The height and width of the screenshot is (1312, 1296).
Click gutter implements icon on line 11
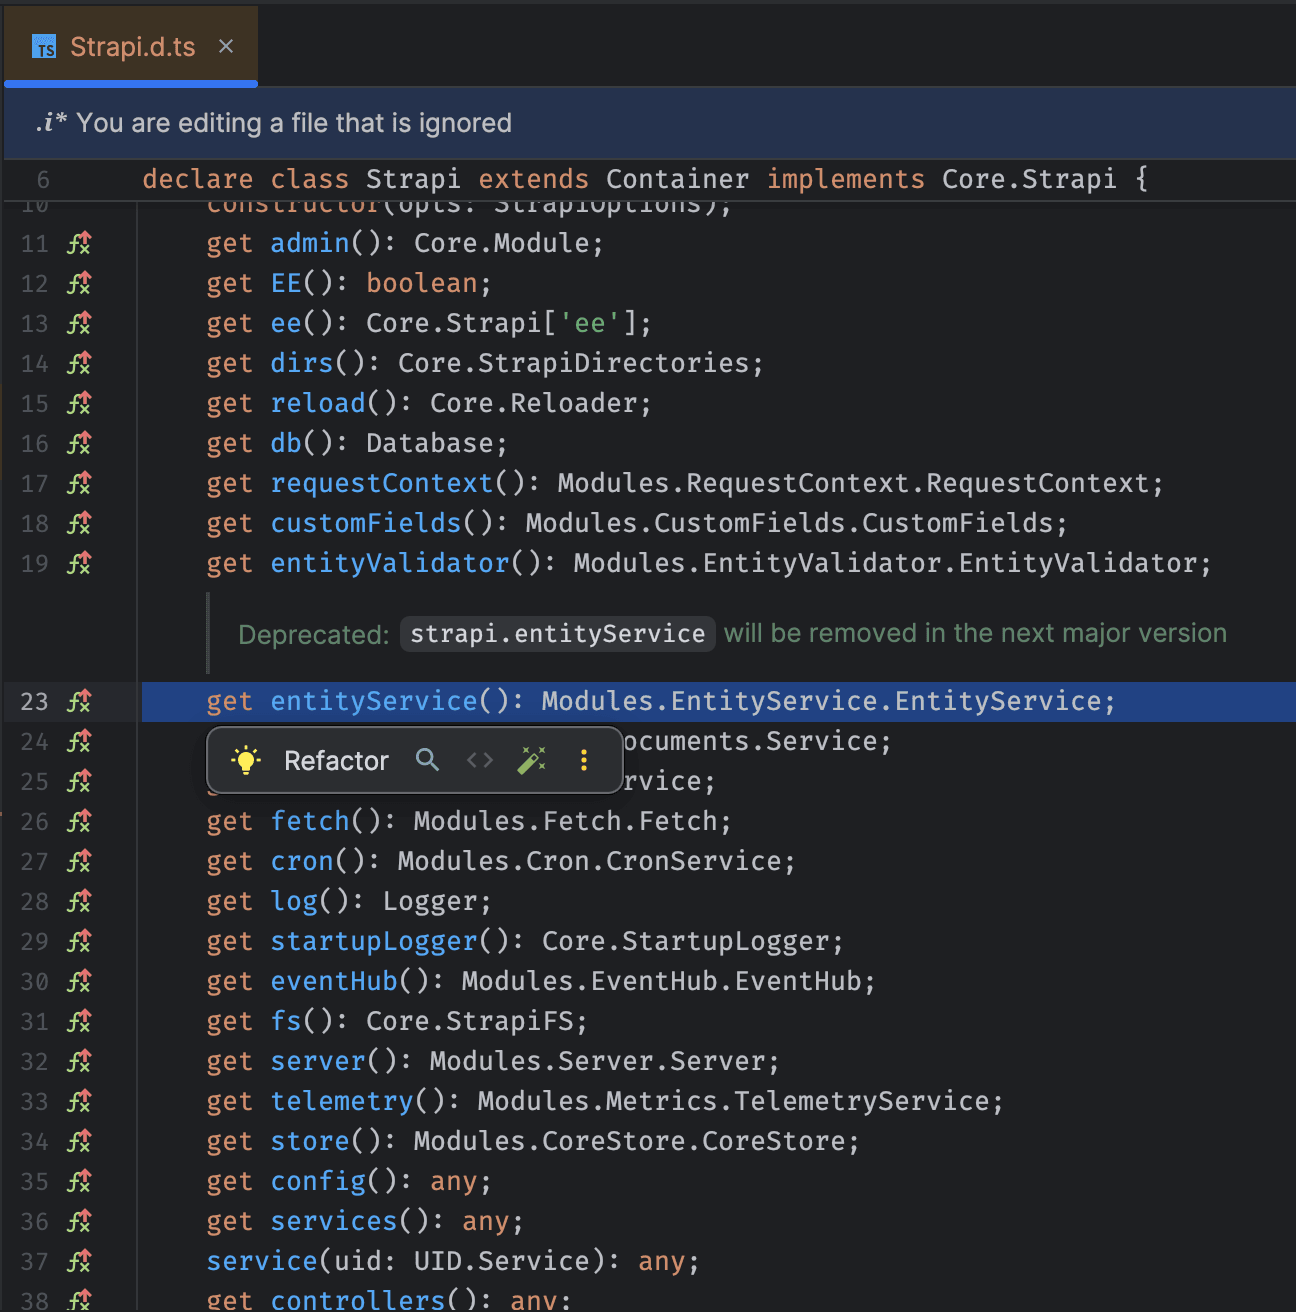[79, 242]
